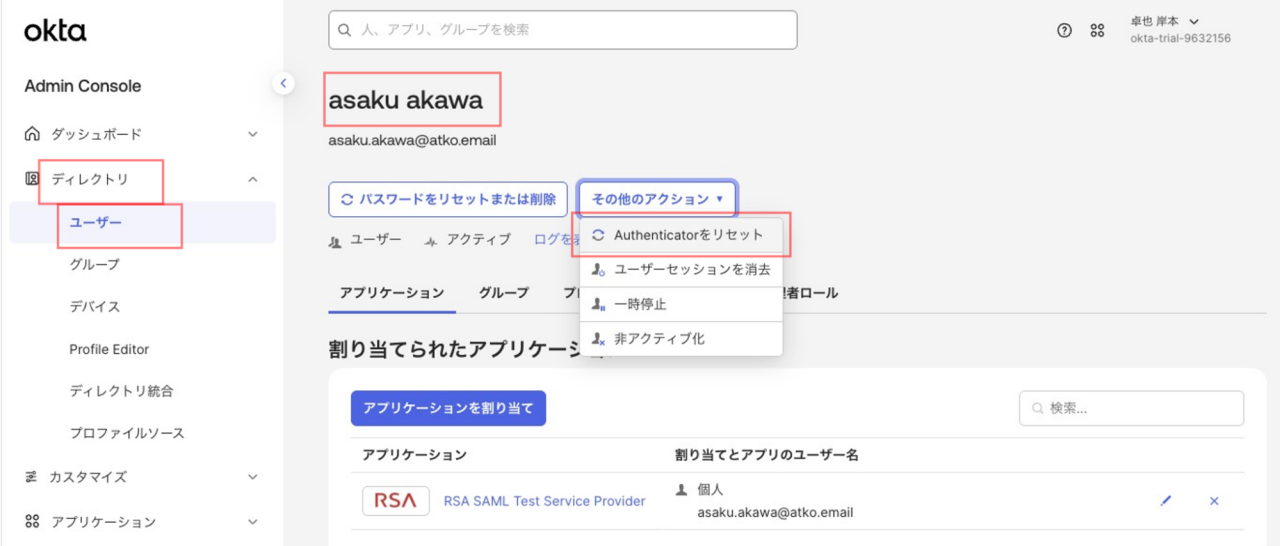Click the top search field for people, apps, groups

562,30
